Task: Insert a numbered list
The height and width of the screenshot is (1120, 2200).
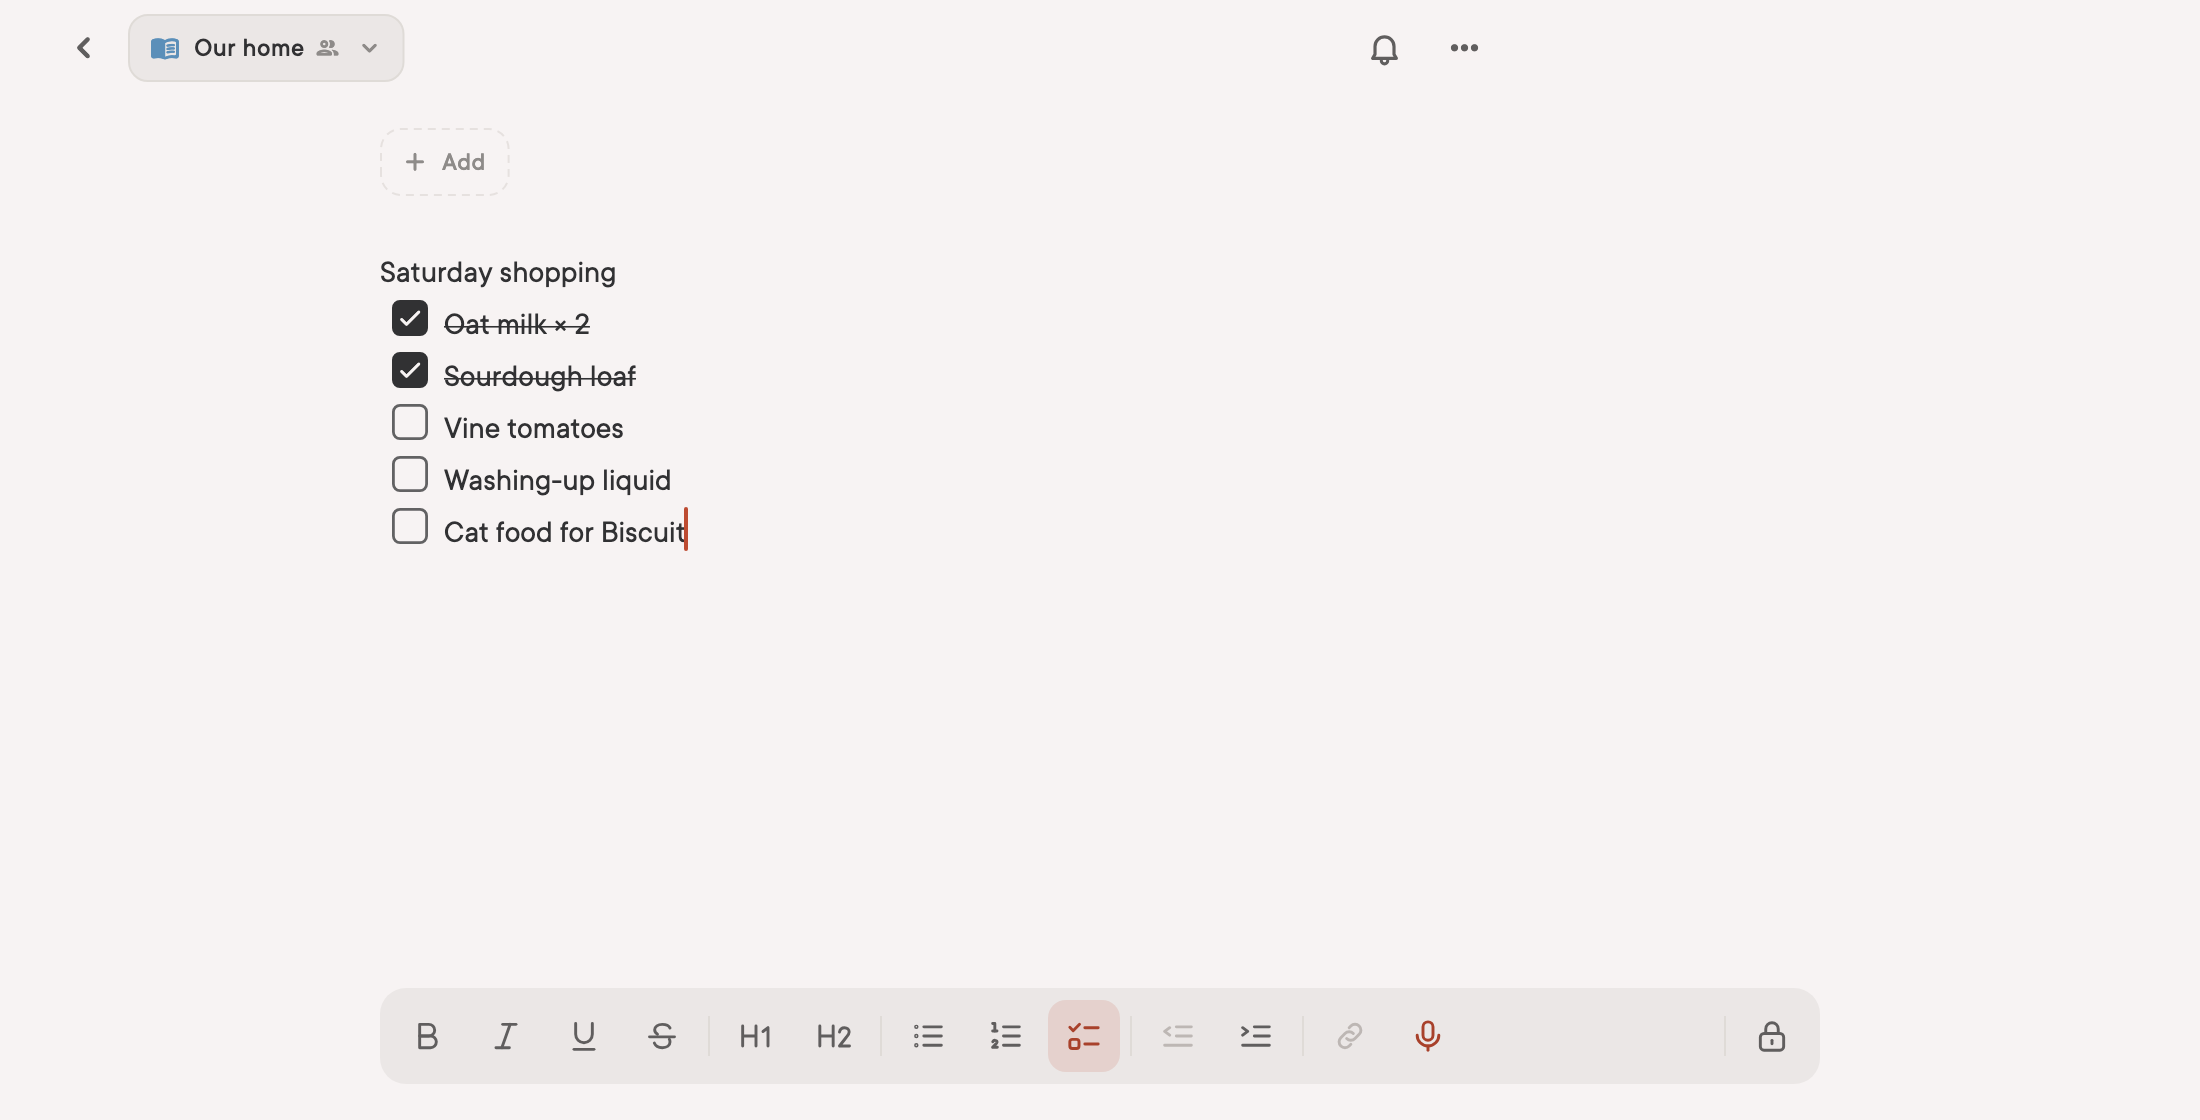Action: [x=1006, y=1036]
